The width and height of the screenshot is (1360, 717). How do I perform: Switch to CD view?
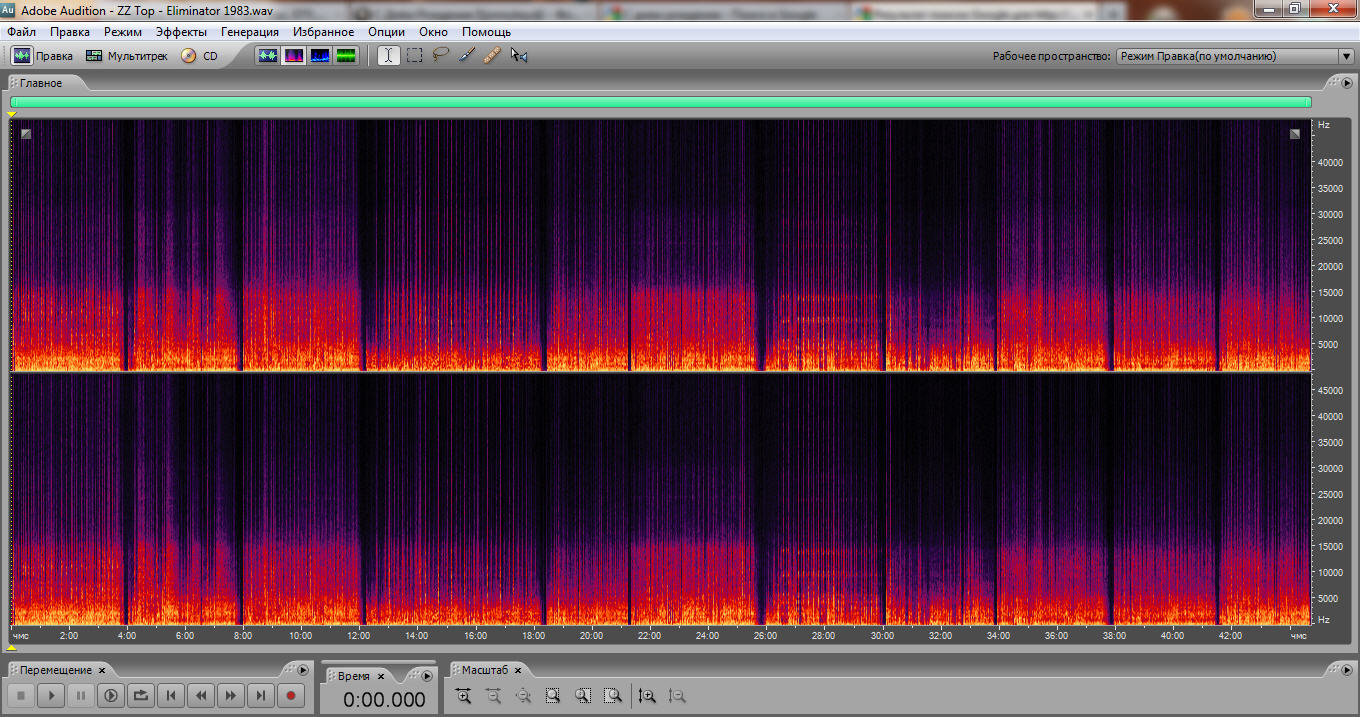coord(199,56)
